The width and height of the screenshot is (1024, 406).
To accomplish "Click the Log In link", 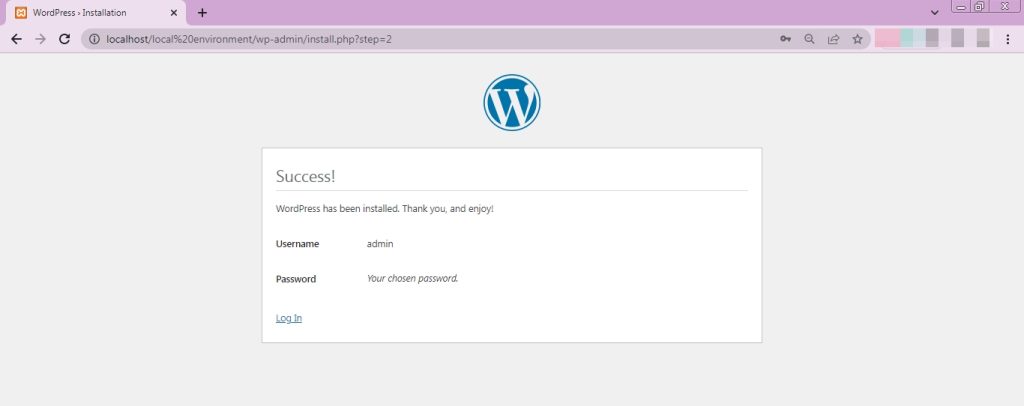I will [x=289, y=319].
